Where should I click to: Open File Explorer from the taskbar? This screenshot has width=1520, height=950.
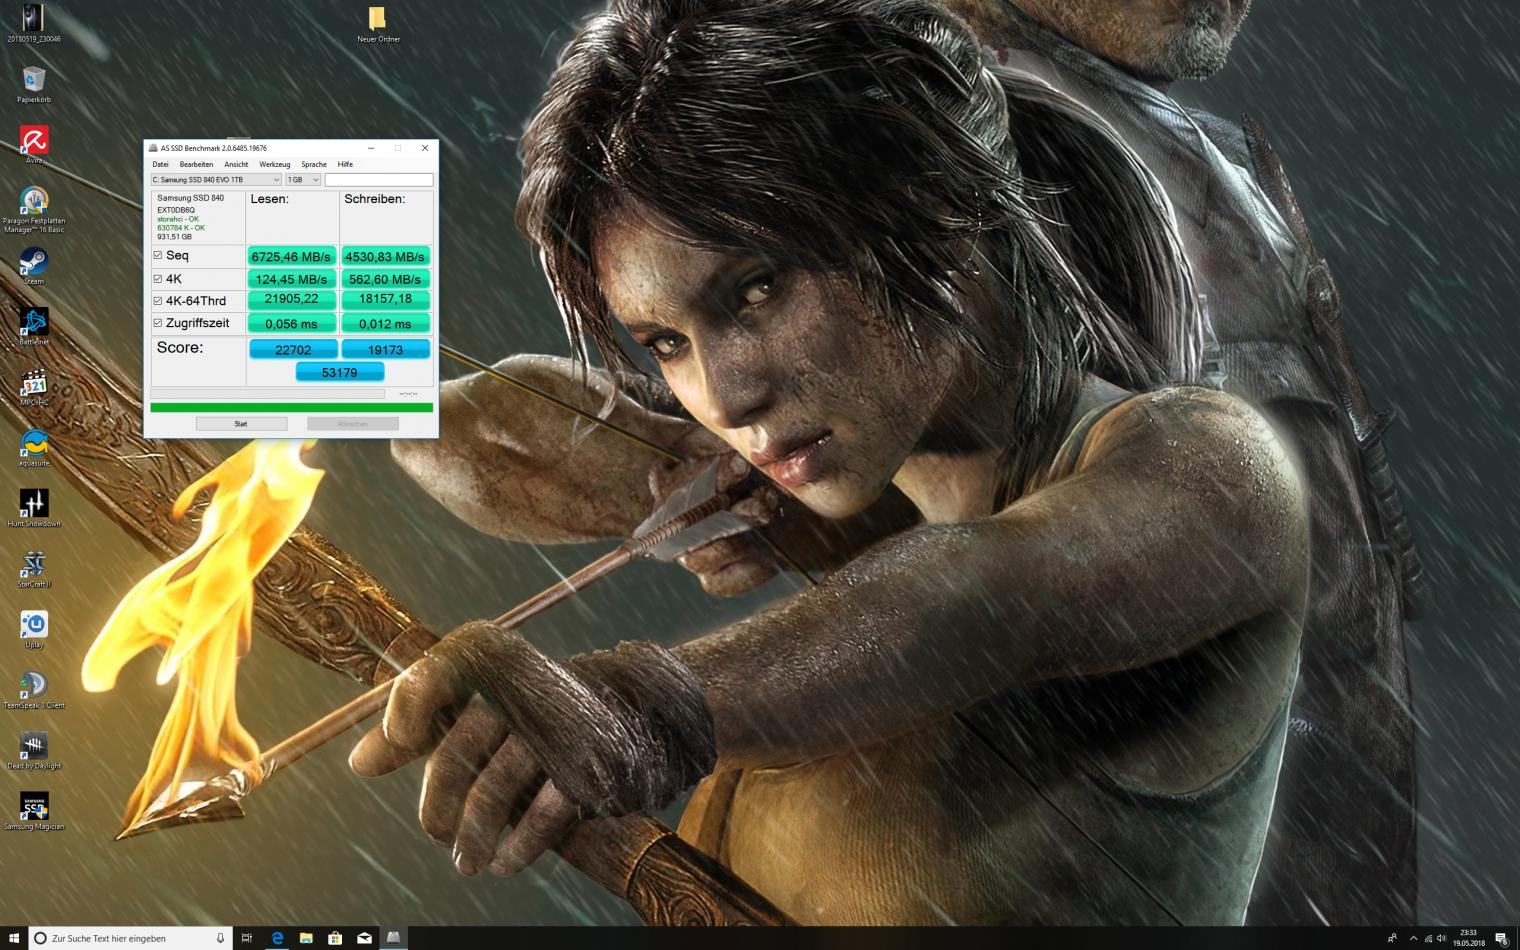(x=306, y=938)
